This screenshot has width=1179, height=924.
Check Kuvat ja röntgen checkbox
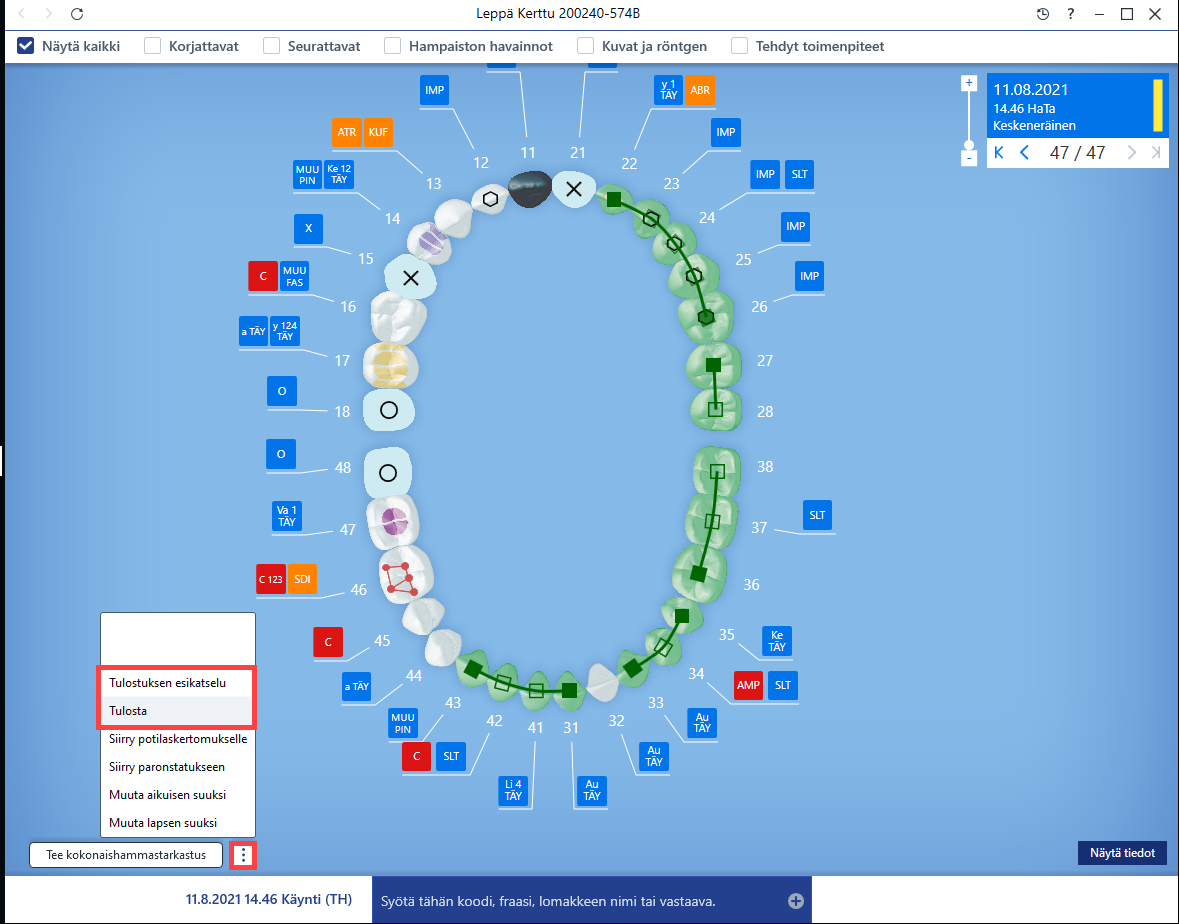point(586,46)
